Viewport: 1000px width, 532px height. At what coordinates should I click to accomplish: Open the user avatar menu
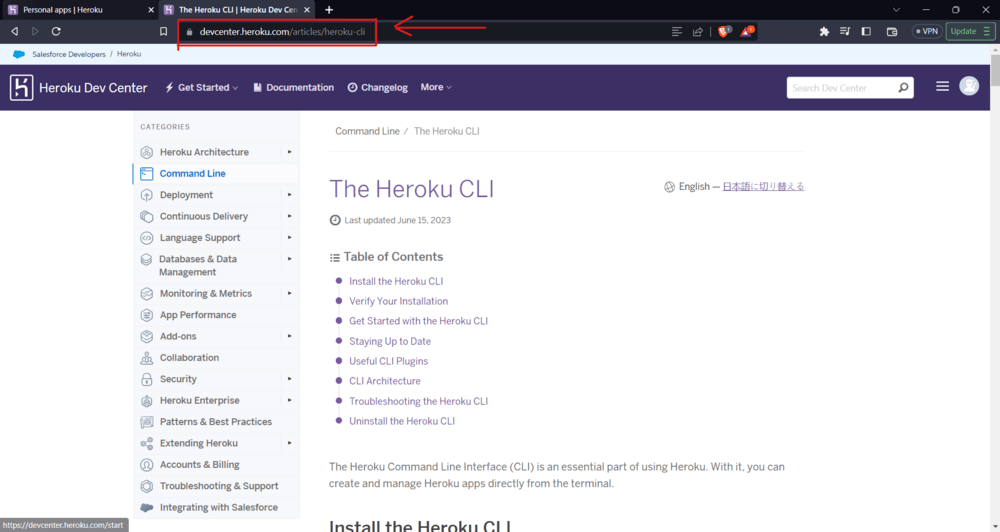click(969, 85)
